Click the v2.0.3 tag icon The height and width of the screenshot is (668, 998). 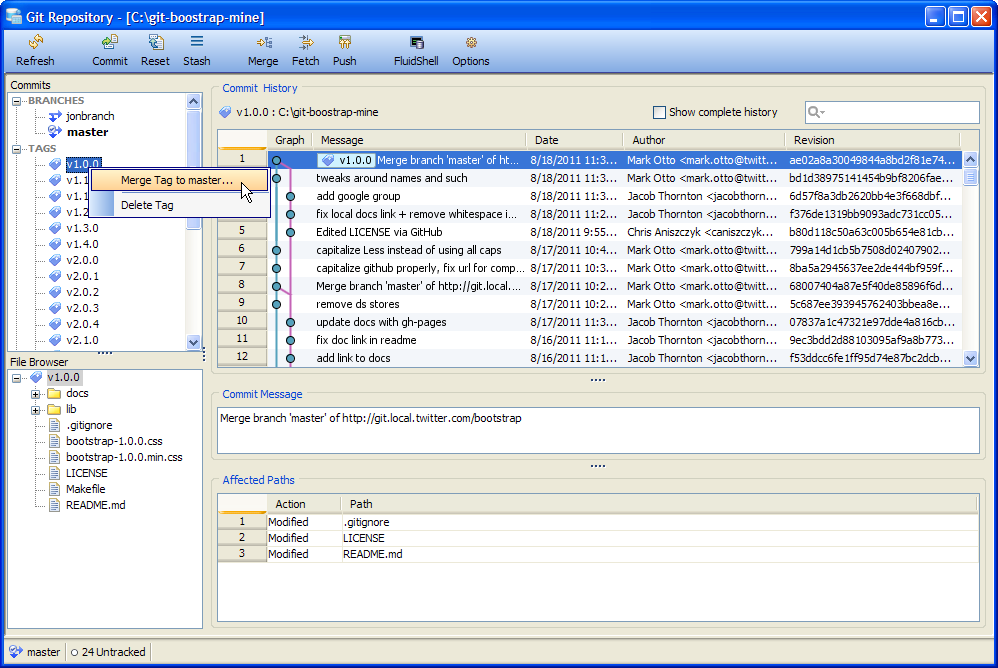coord(55,308)
